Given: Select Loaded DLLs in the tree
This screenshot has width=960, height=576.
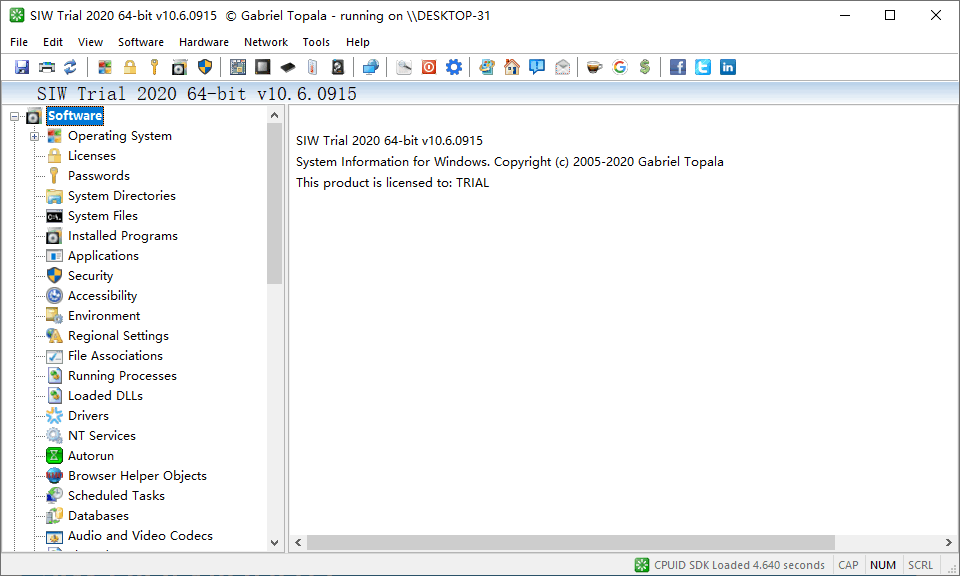Looking at the screenshot, I should coord(105,396).
